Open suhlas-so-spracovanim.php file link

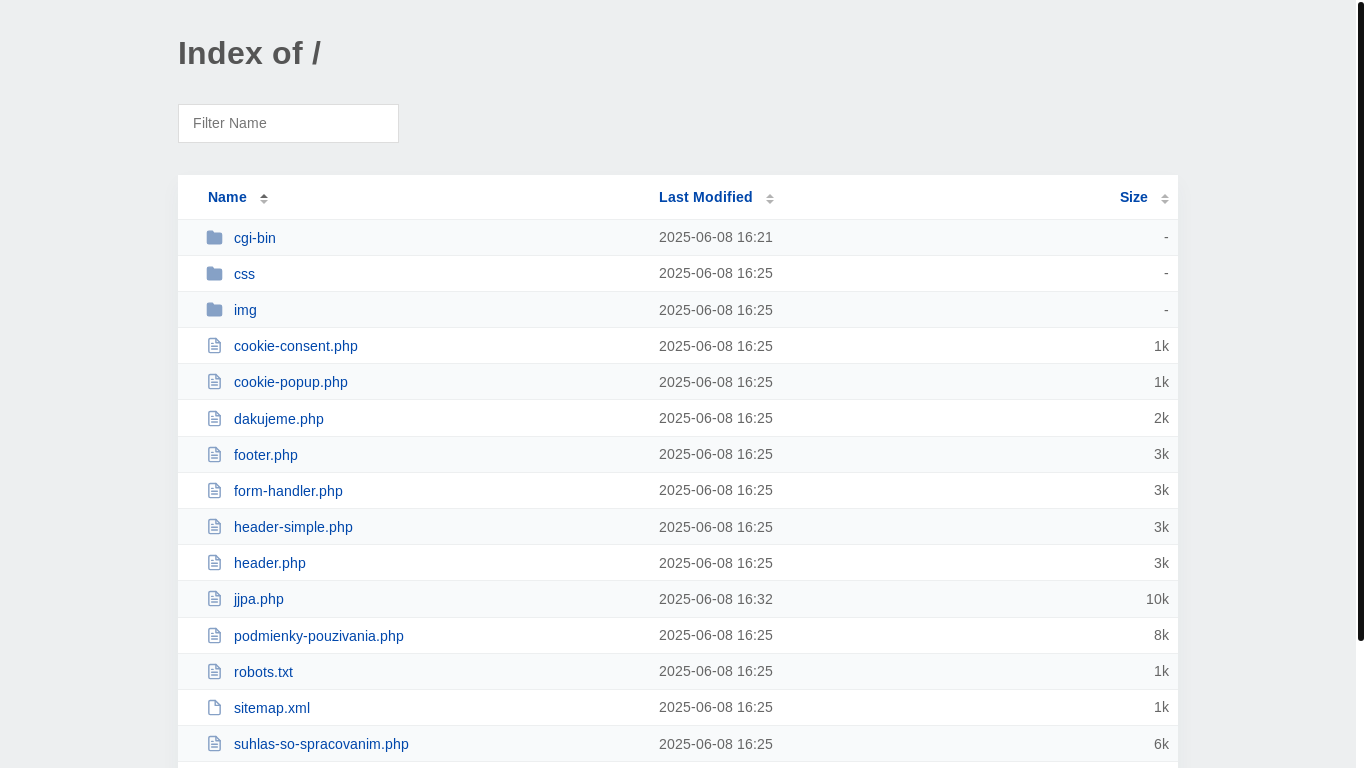coord(321,744)
